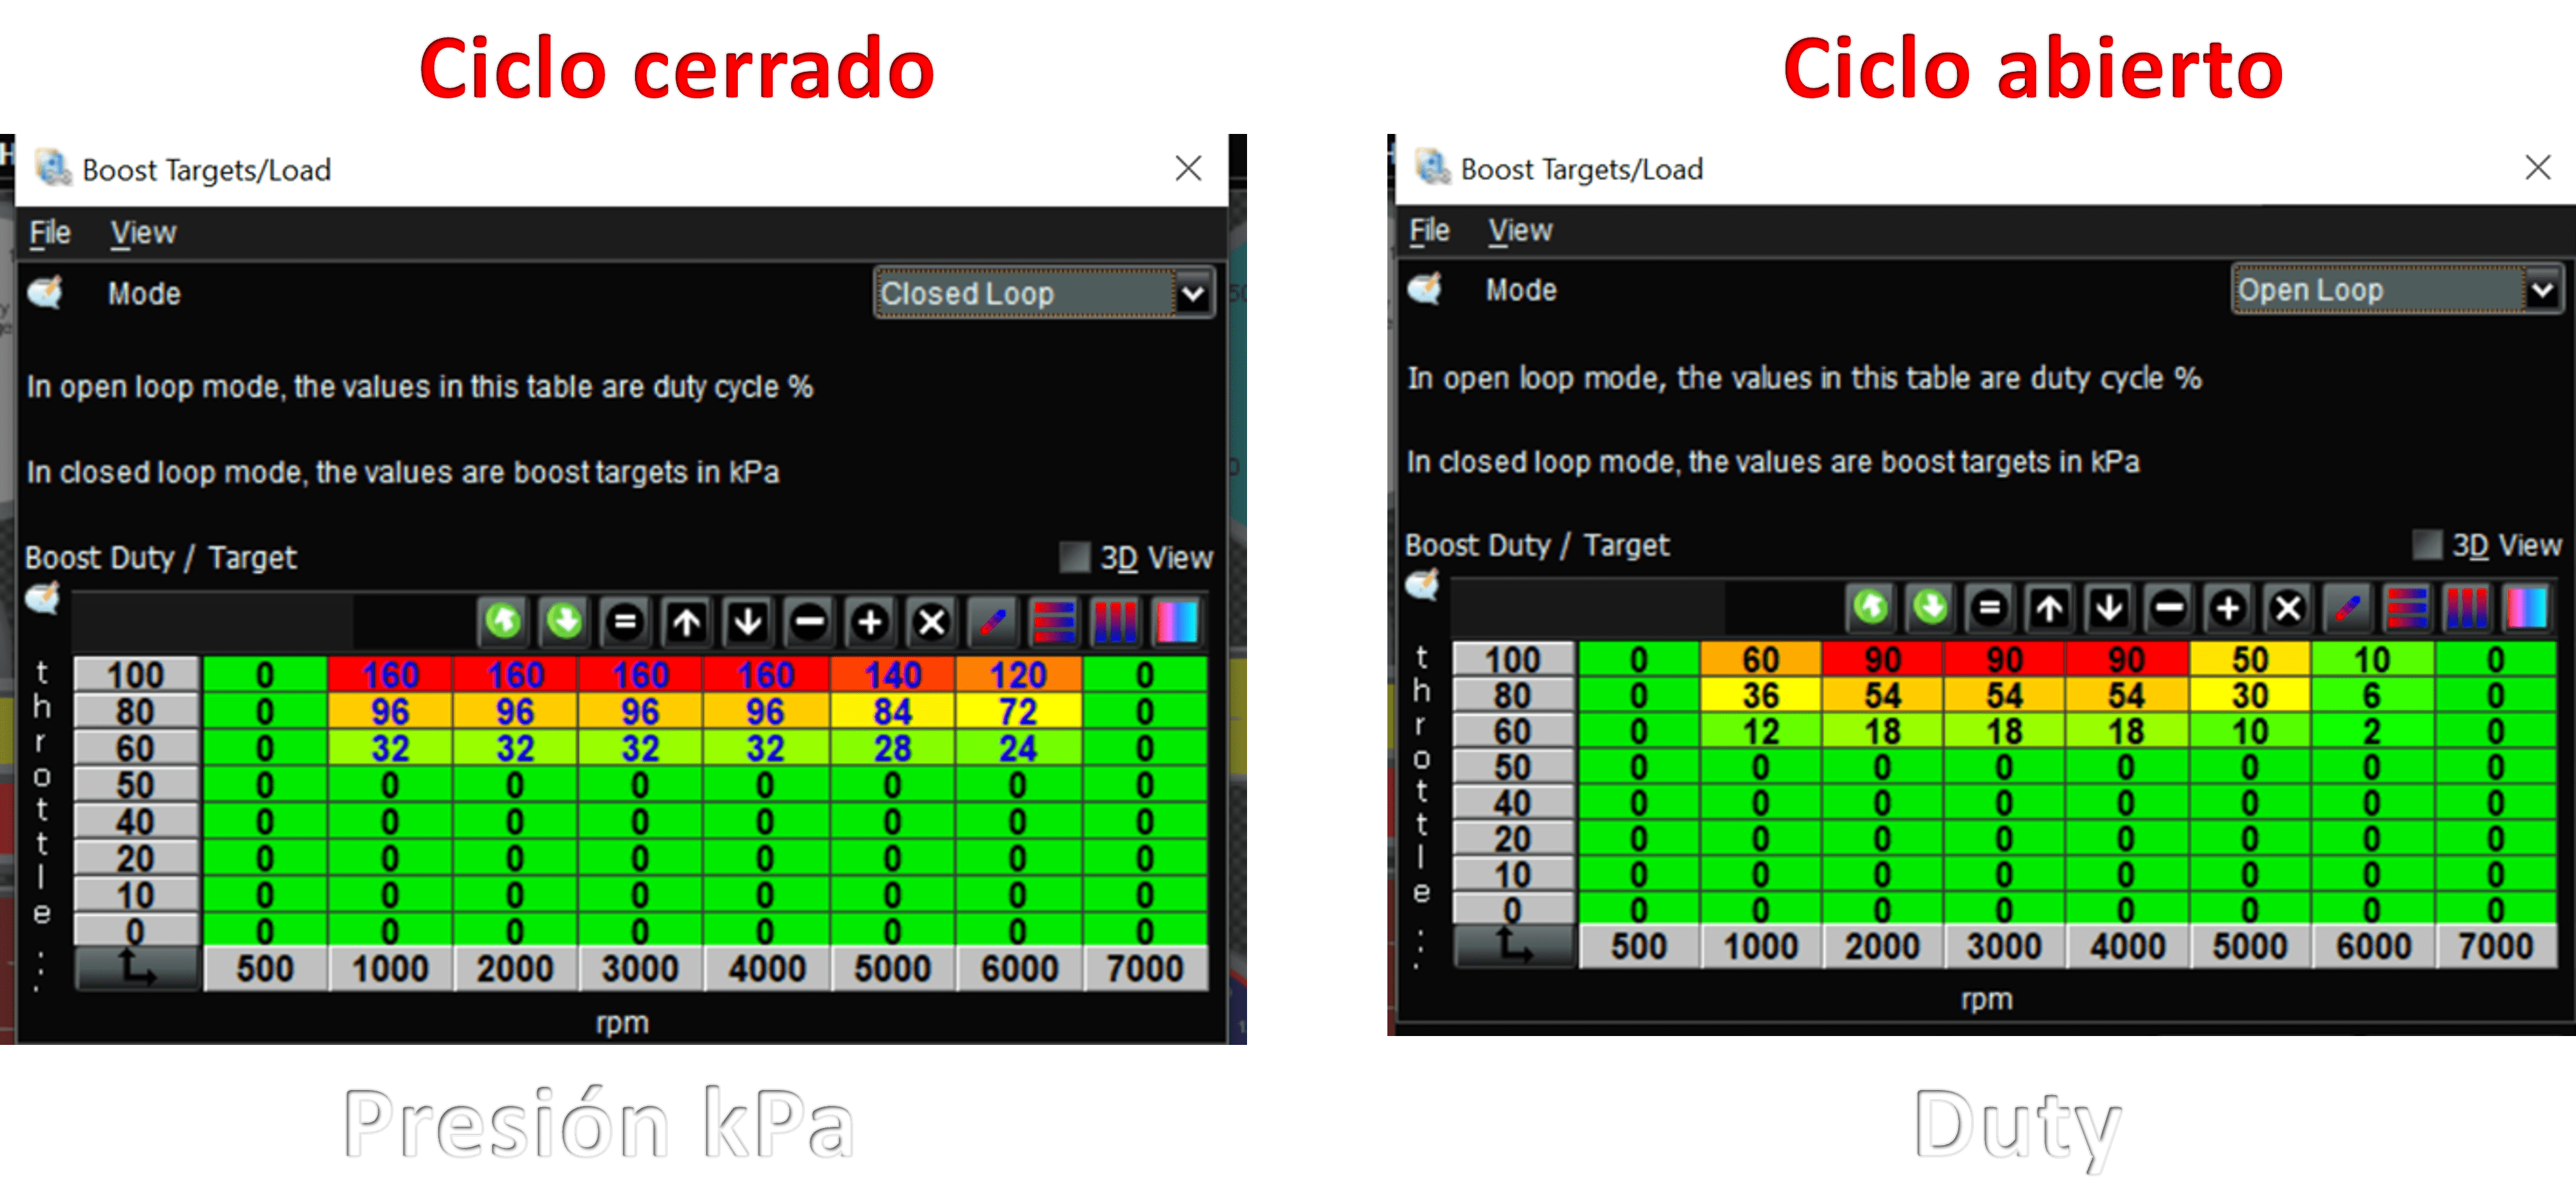Click green download icon in Closed Loop window
The height and width of the screenshot is (1196, 2576).
(x=565, y=621)
